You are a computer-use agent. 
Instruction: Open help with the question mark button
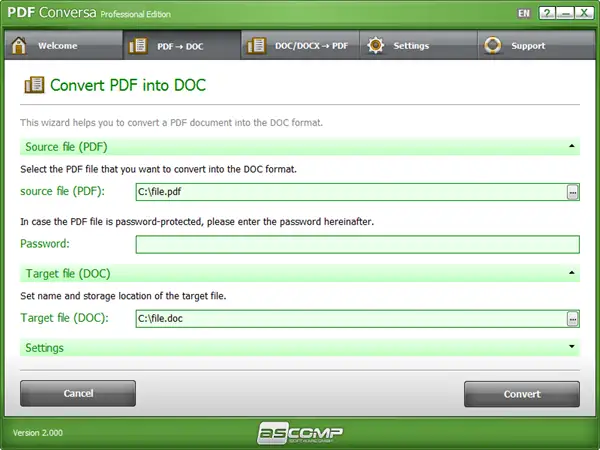(547, 13)
